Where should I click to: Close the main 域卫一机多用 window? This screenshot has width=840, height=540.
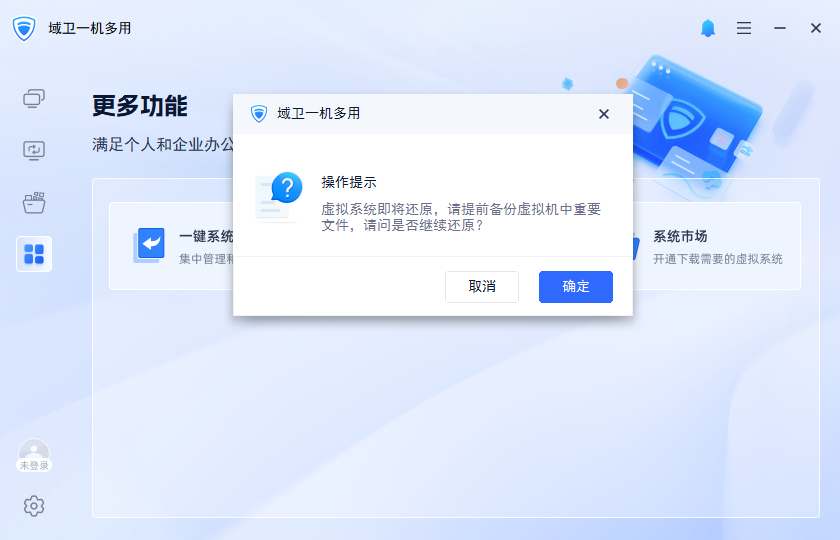coord(815,28)
